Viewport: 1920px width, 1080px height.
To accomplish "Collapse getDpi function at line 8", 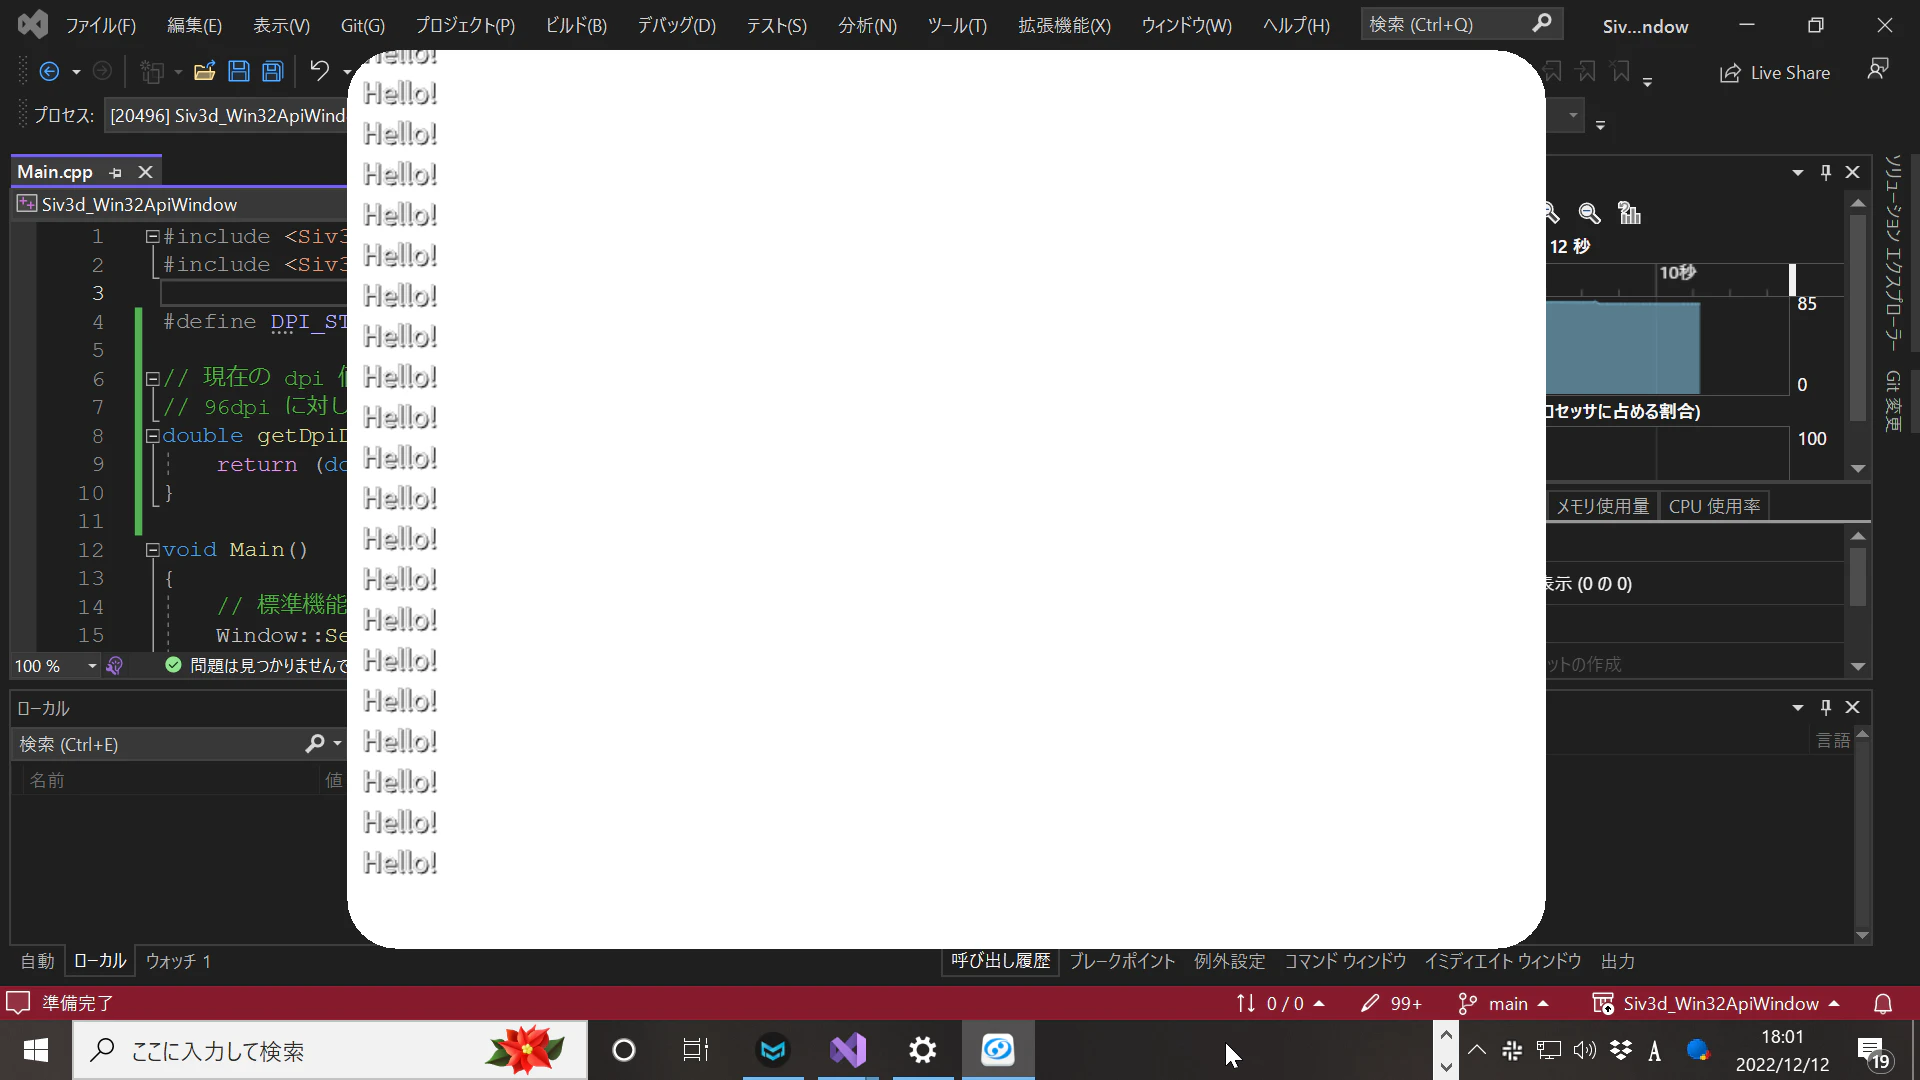I will (152, 436).
